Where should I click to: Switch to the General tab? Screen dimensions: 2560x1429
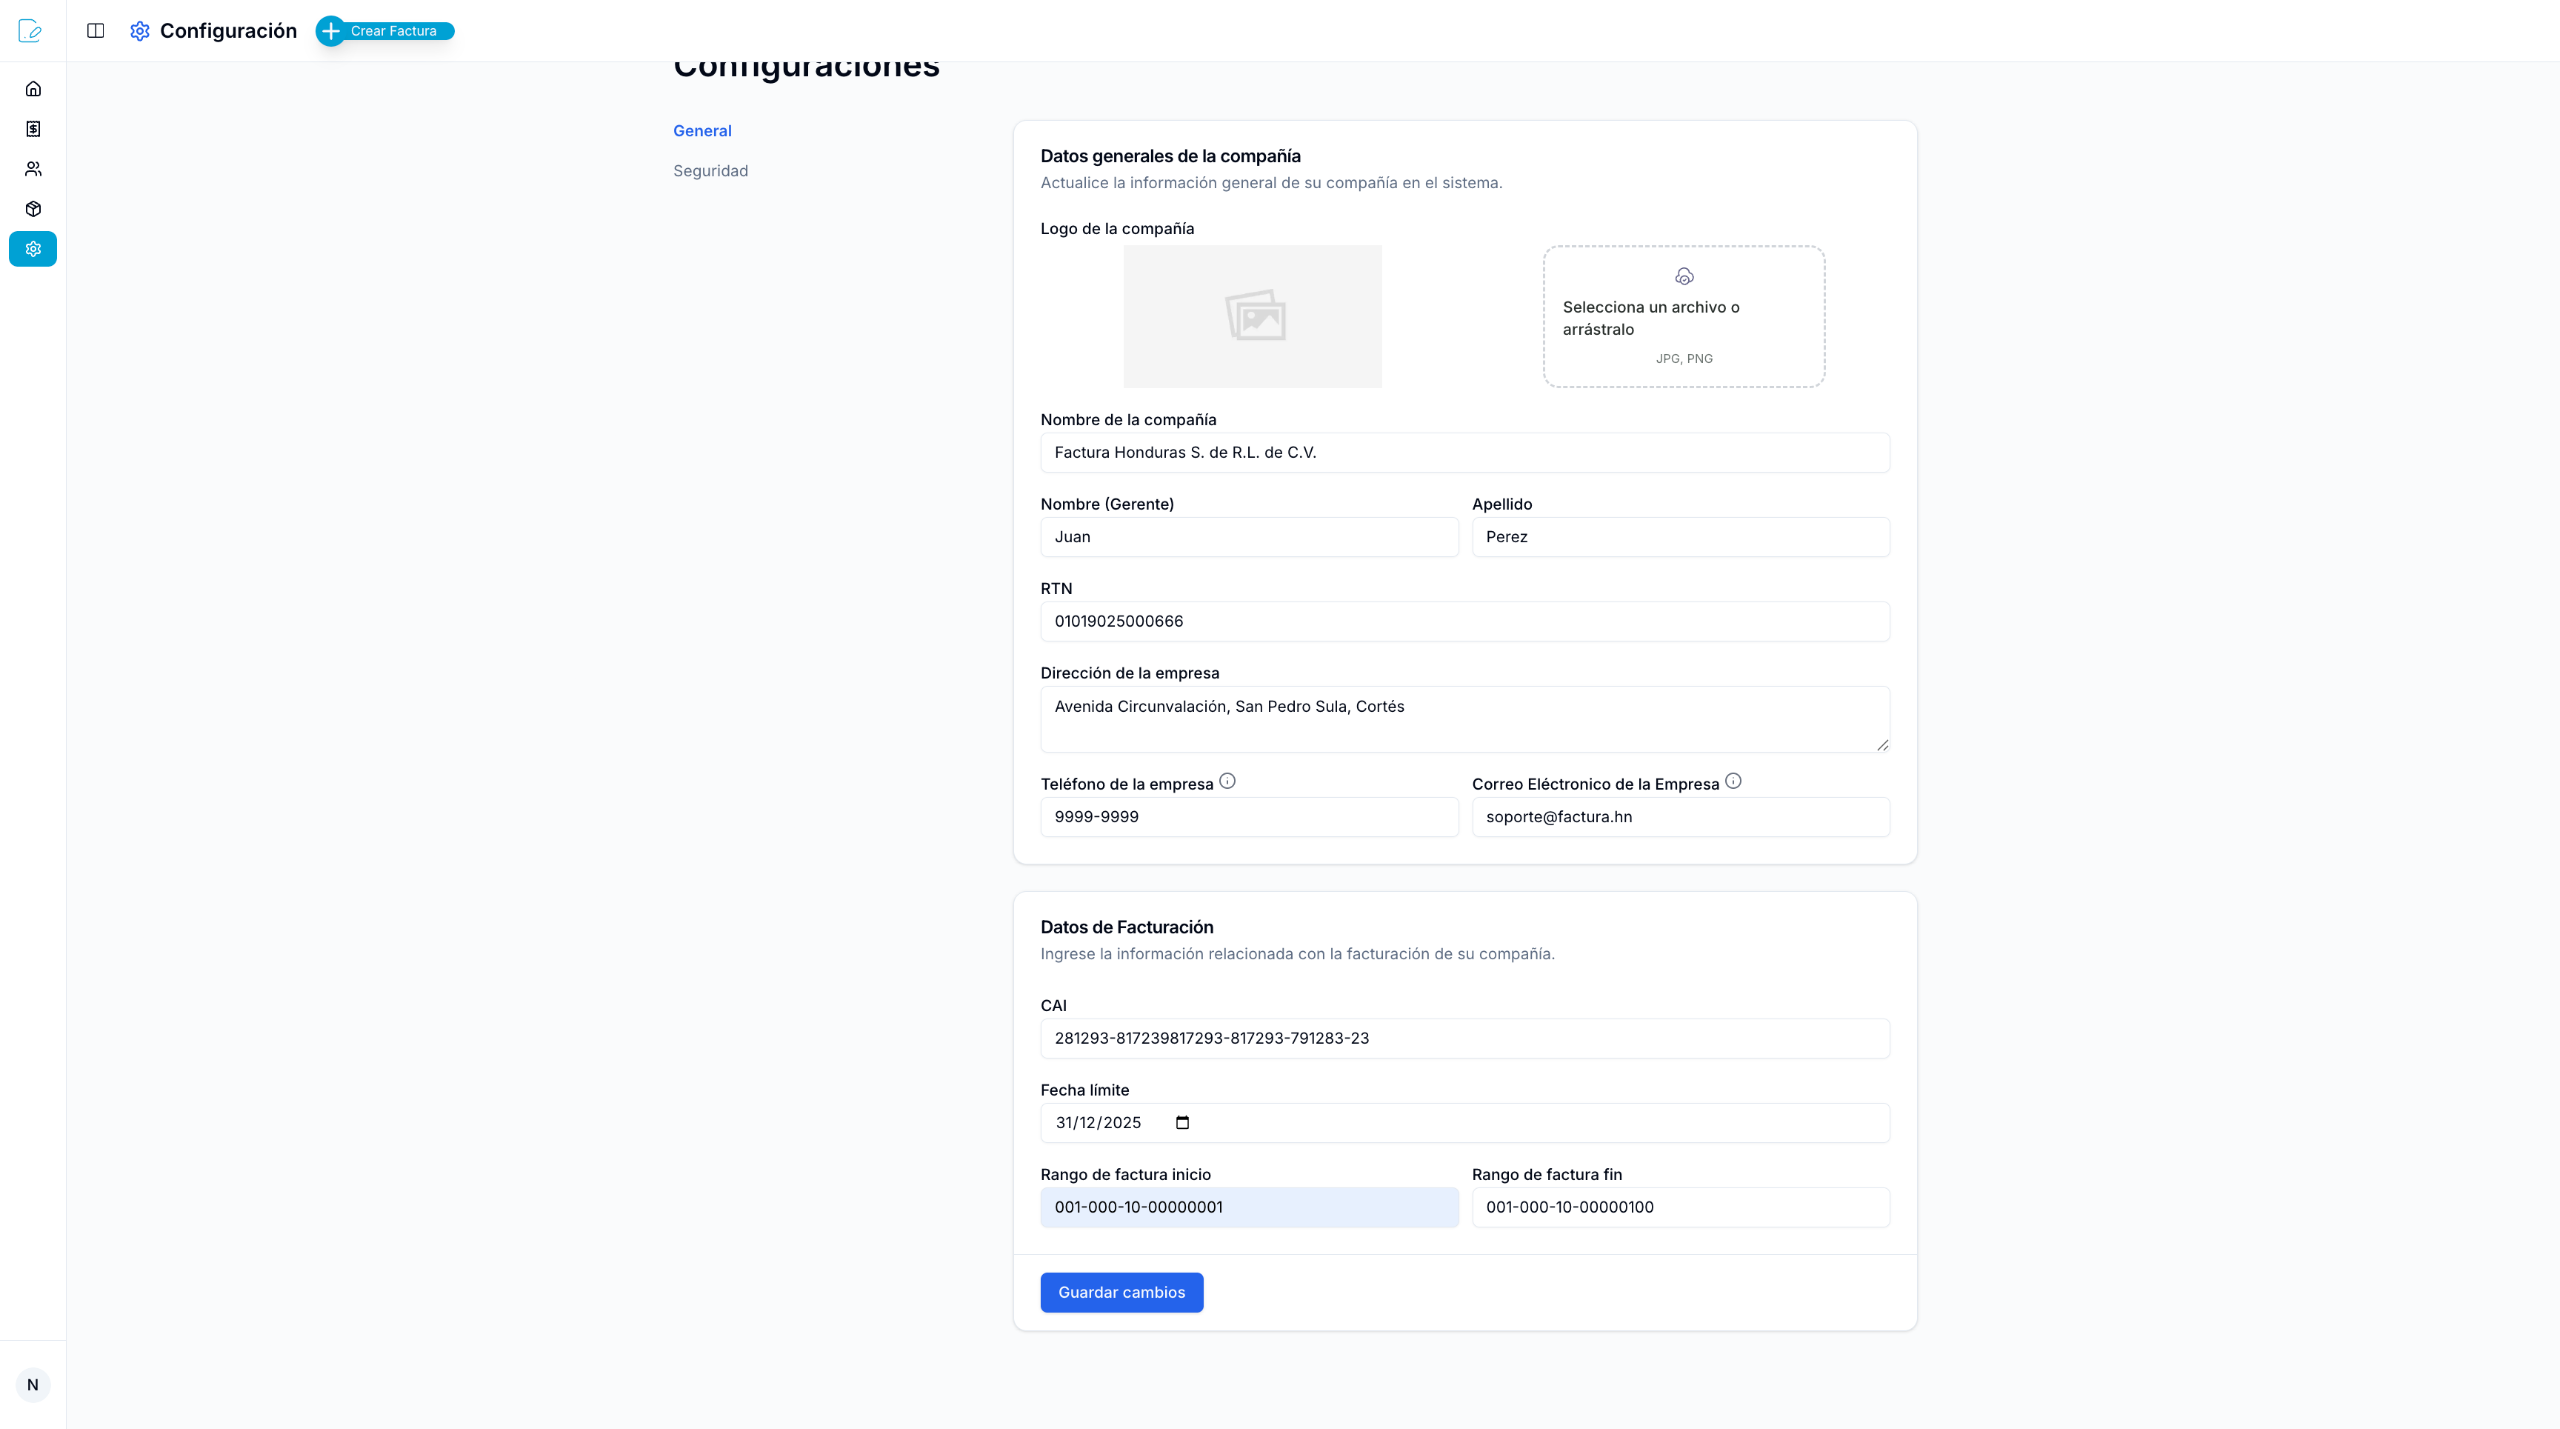[702, 131]
